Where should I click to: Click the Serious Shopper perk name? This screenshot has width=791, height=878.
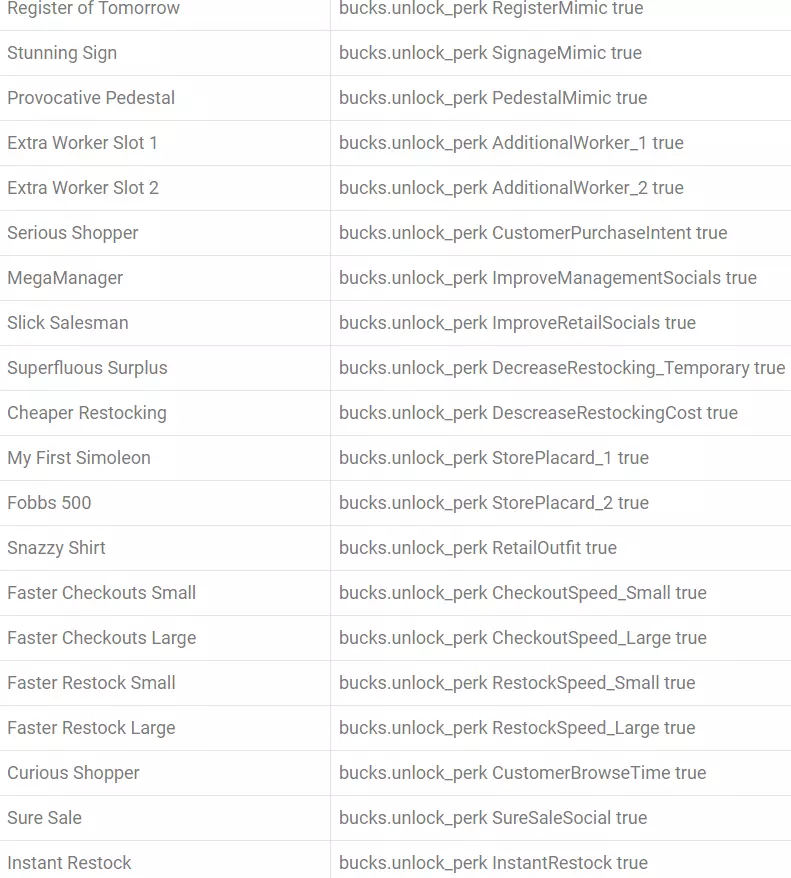pos(73,233)
